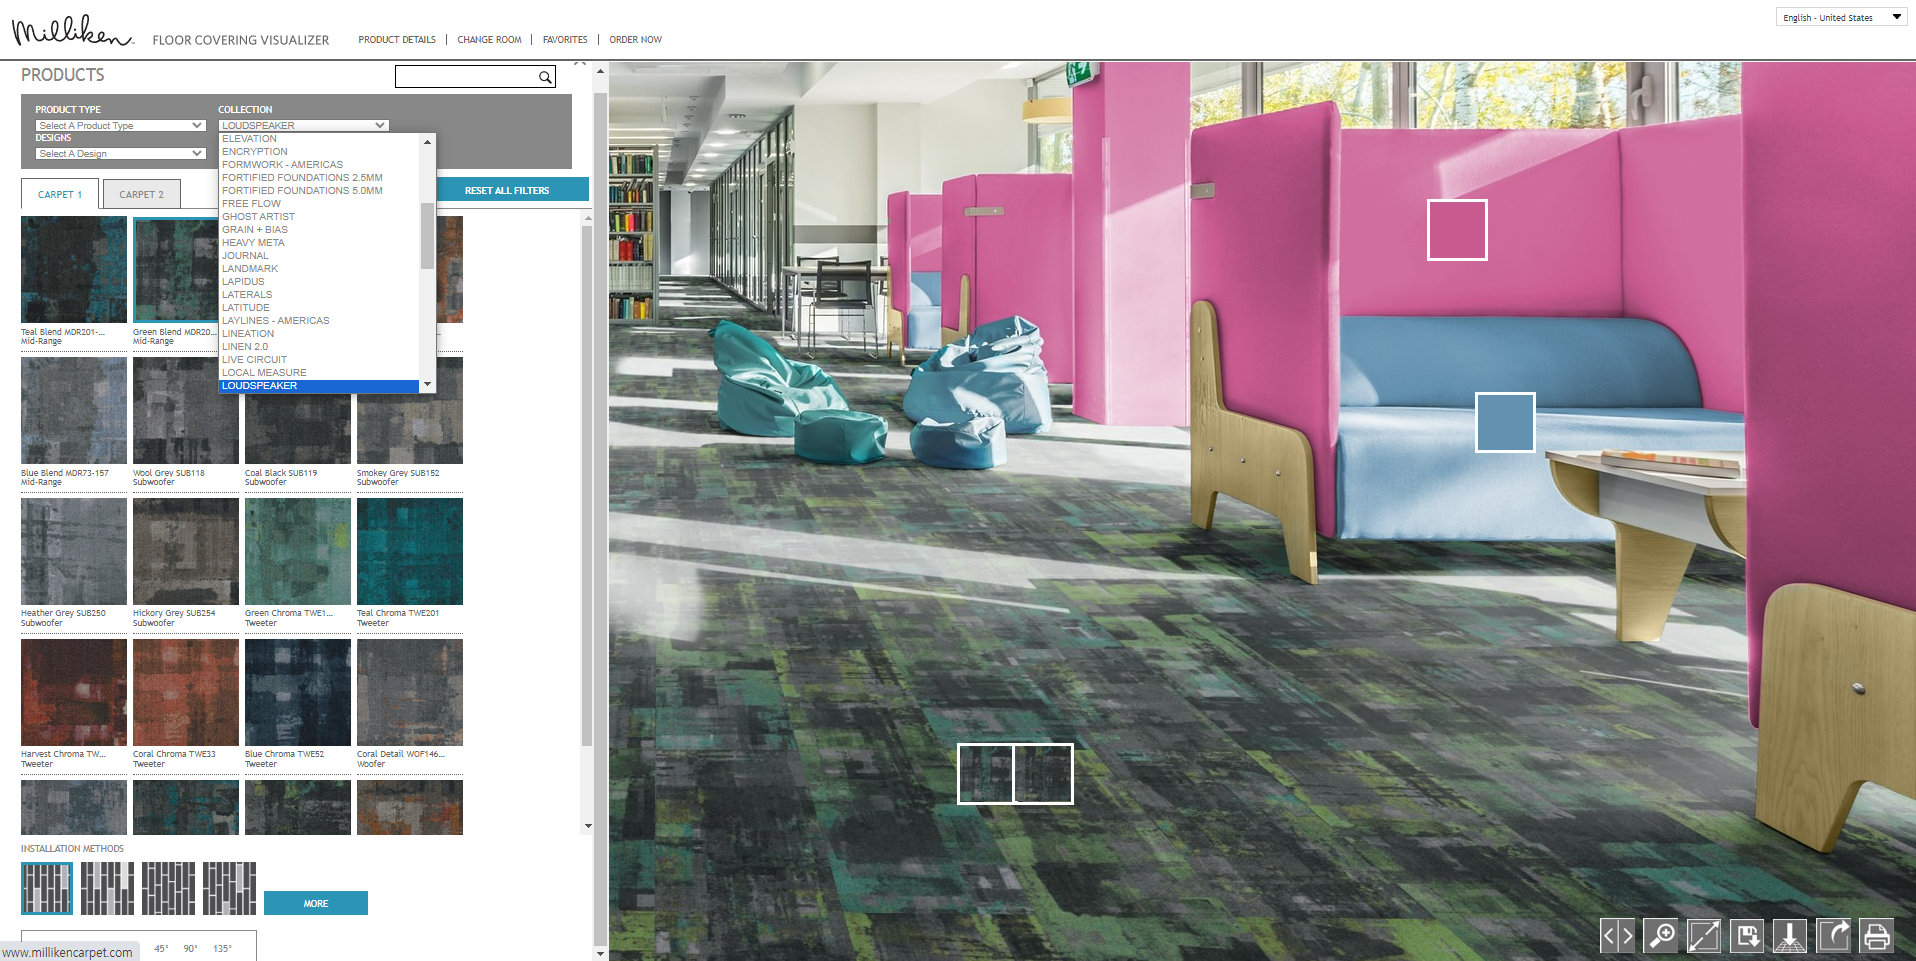Select Green Blend MDR20 carpet thumbnail
Viewport: 1916px width, 961px height.
point(176,270)
